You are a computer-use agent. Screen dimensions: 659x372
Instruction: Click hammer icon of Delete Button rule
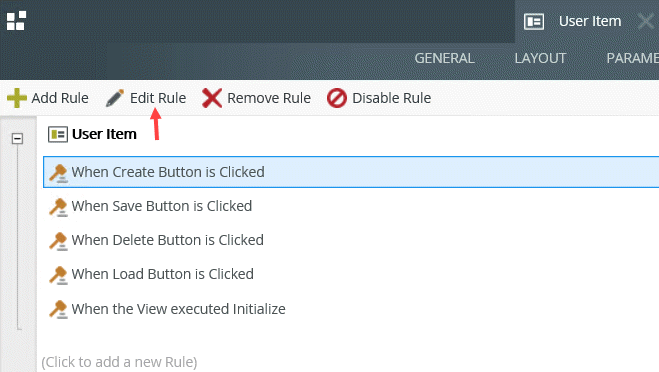(58, 241)
